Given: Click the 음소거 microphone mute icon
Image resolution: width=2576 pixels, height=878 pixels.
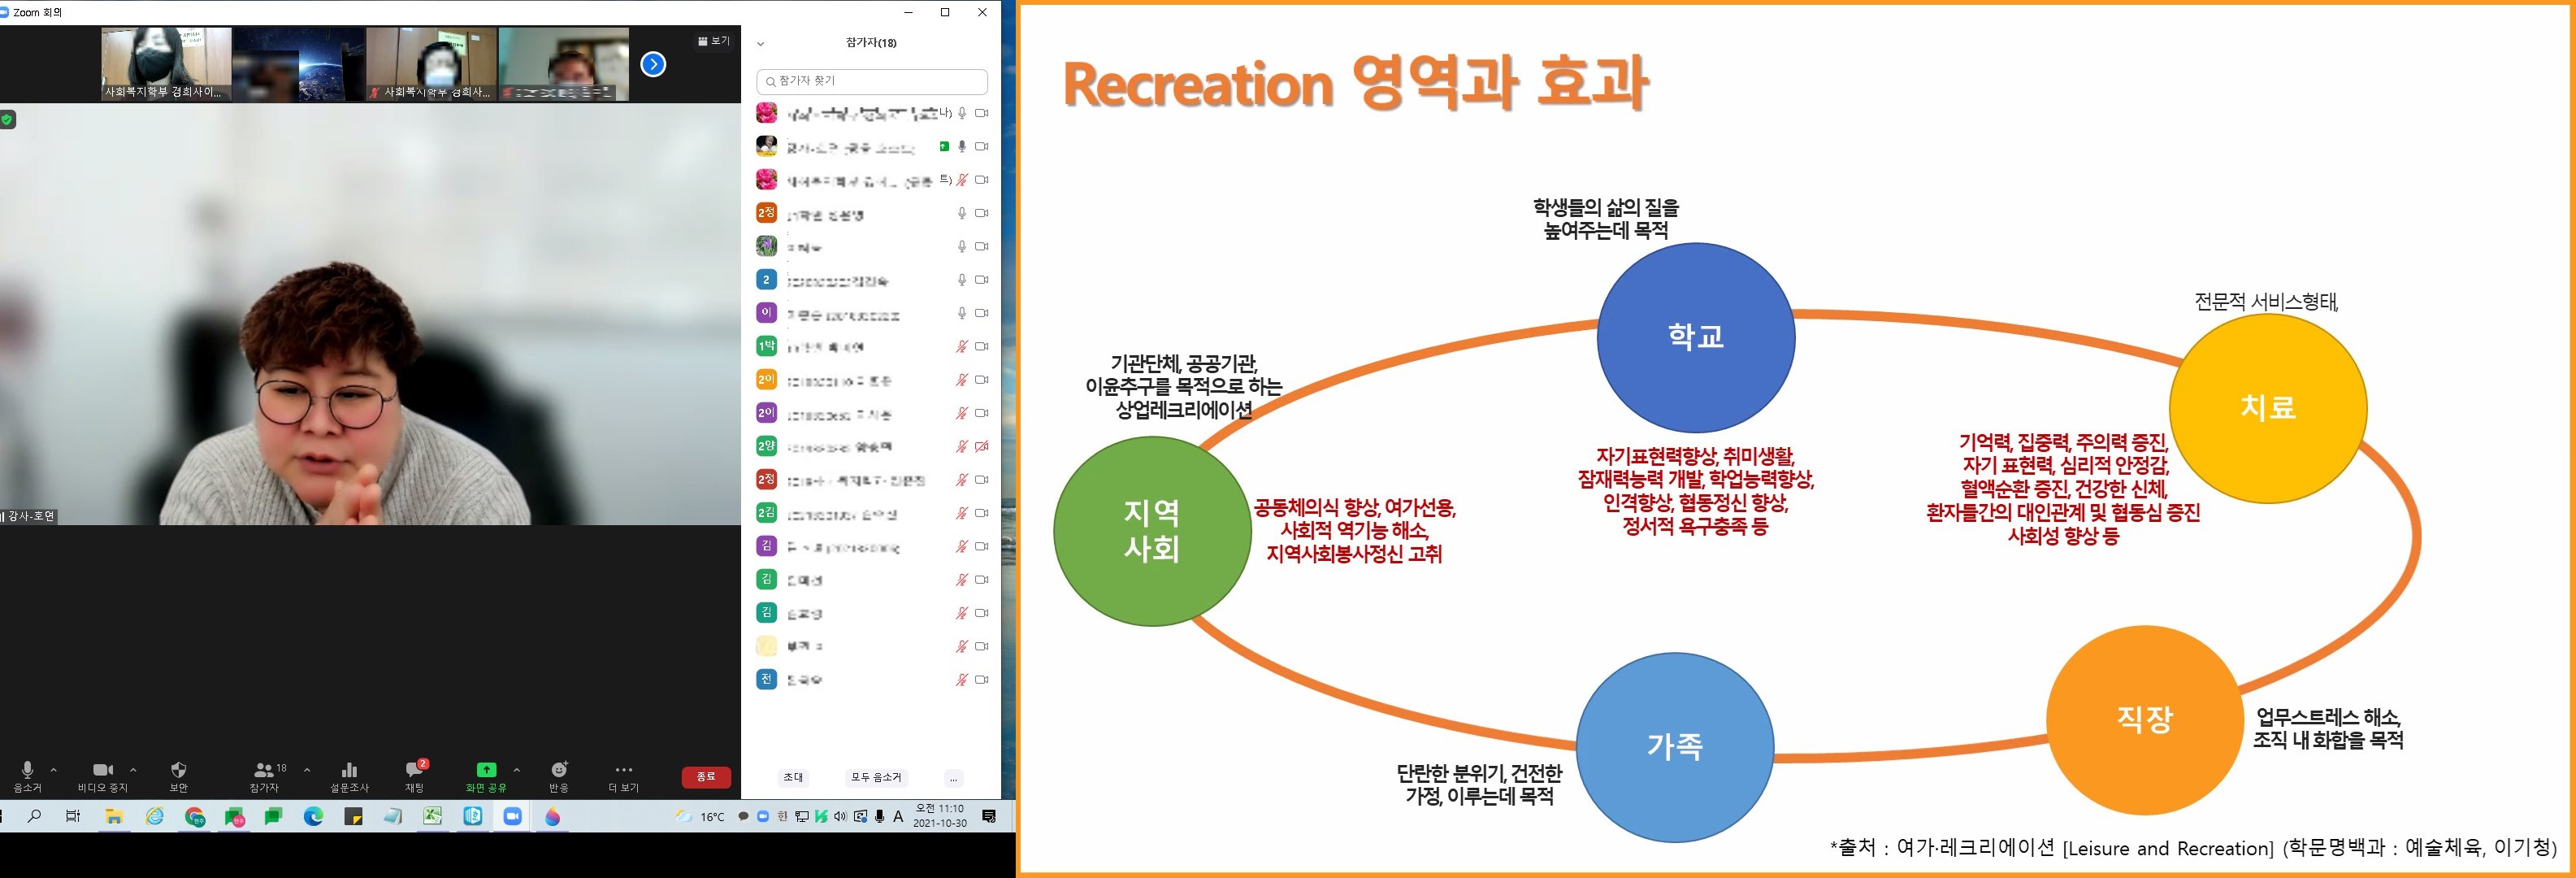Looking at the screenshot, I should click(27, 770).
